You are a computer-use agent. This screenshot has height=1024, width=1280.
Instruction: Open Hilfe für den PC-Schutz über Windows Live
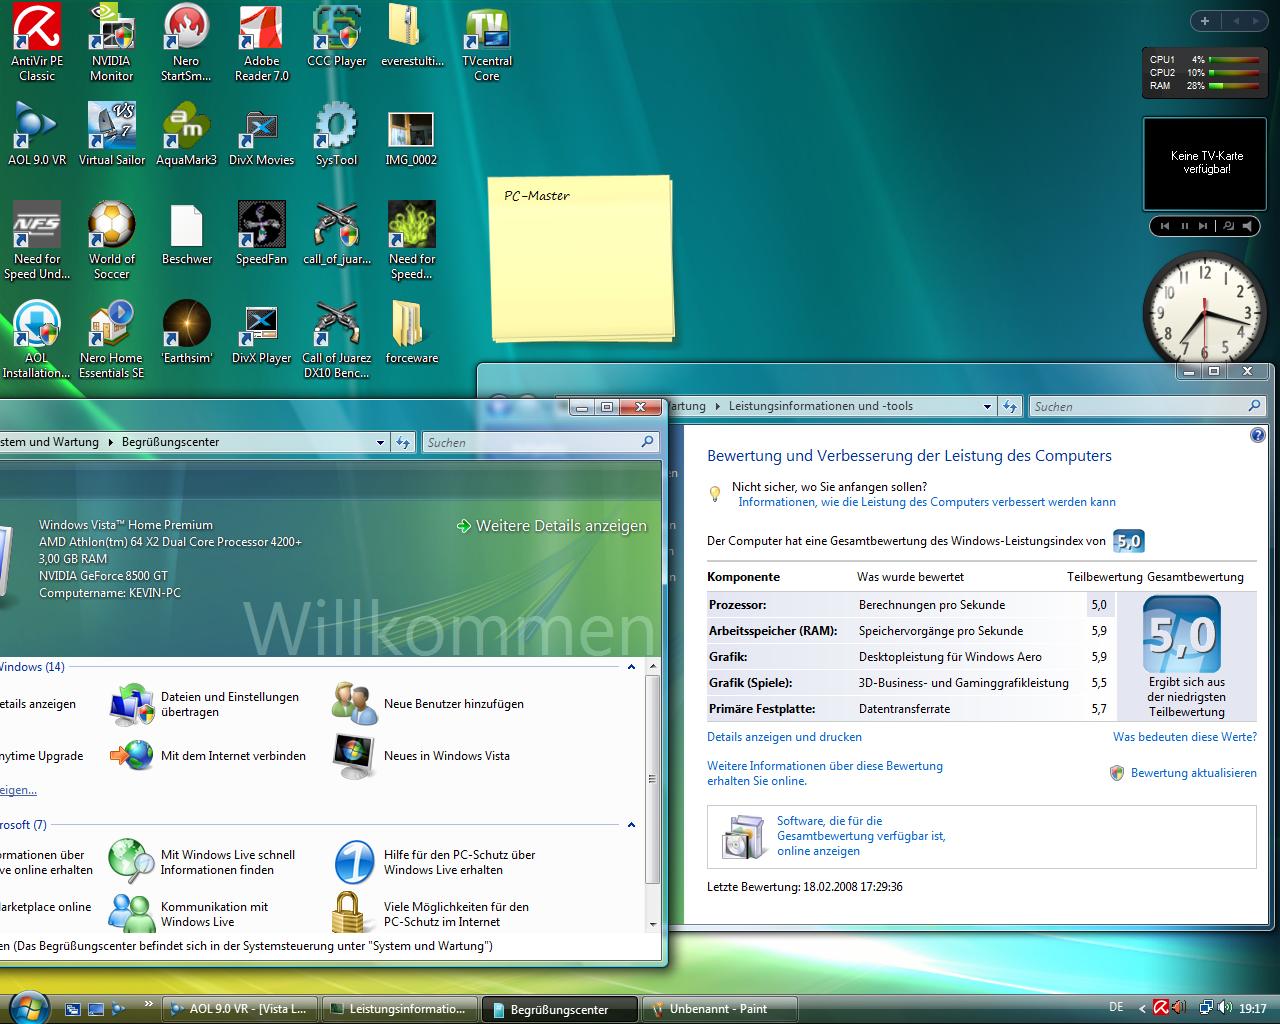(x=436, y=862)
